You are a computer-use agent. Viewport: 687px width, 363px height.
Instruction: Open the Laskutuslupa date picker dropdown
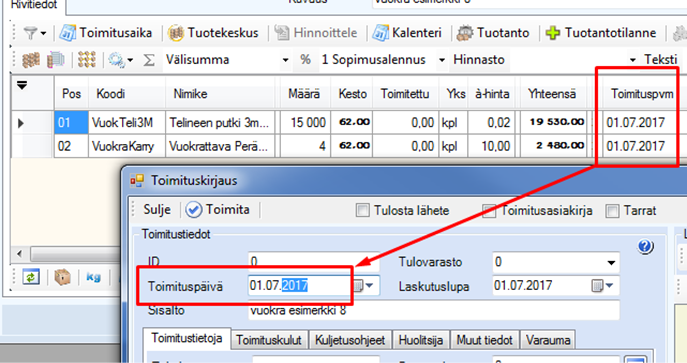(x=603, y=286)
